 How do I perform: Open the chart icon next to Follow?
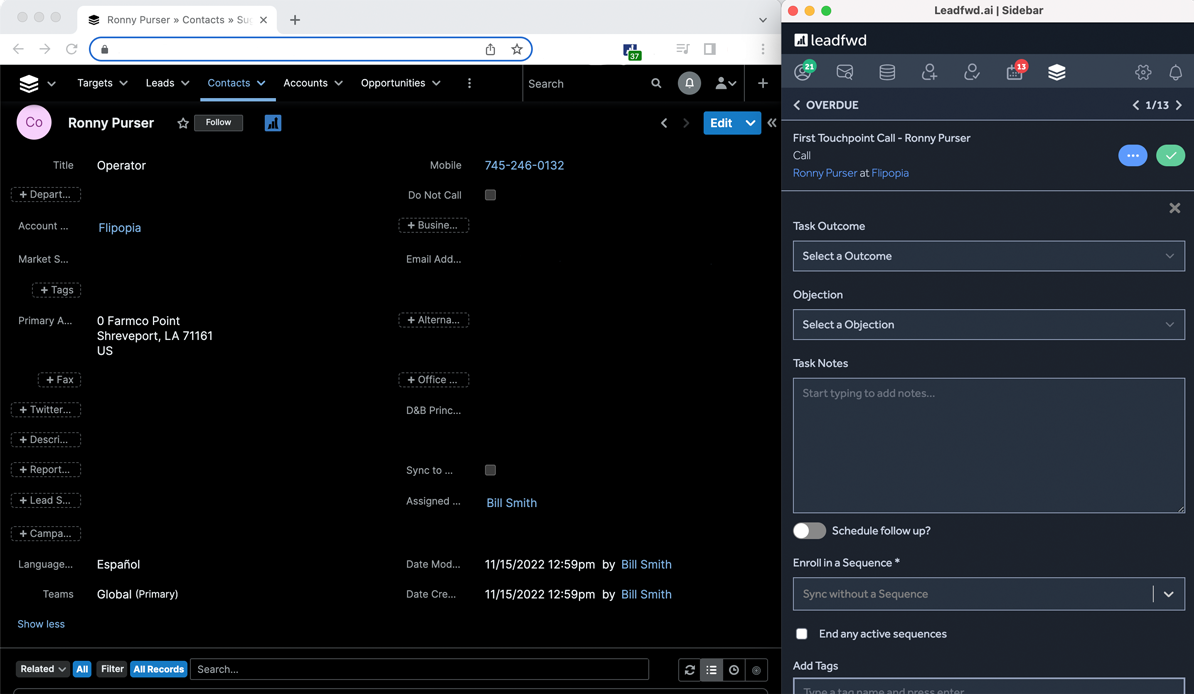tap(273, 123)
